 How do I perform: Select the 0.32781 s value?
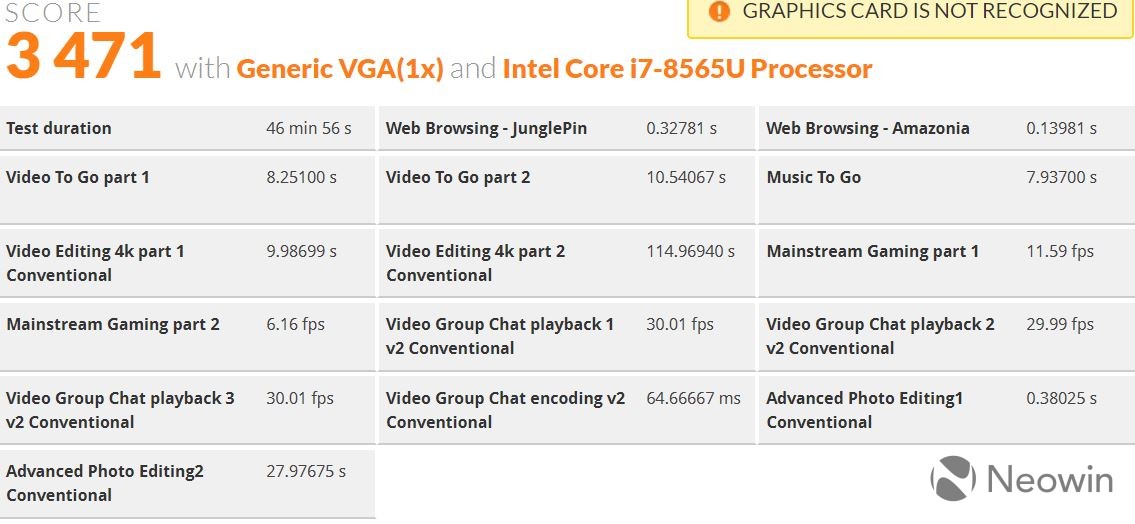(682, 129)
